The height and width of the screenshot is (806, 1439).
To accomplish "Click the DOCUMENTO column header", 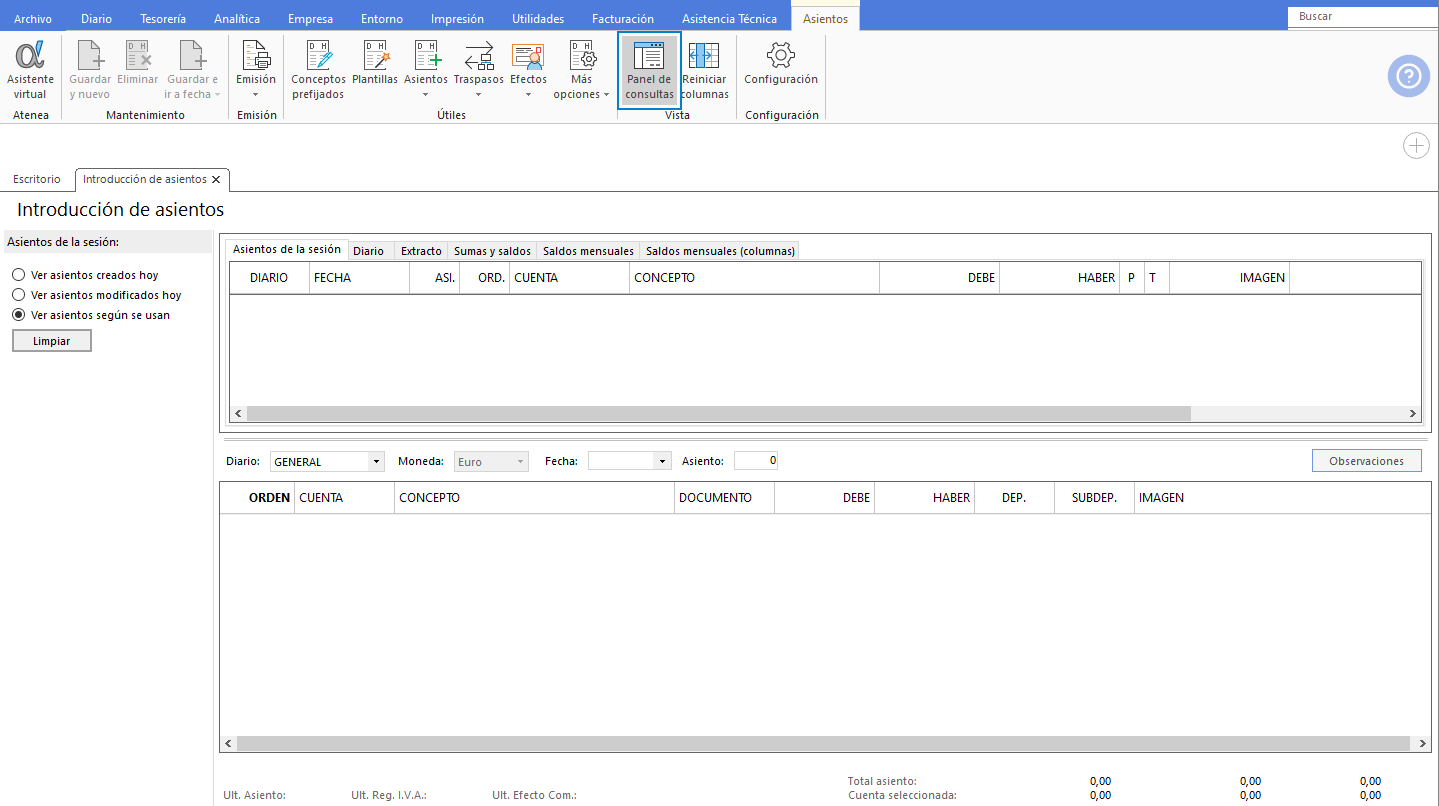I will (x=724, y=498).
